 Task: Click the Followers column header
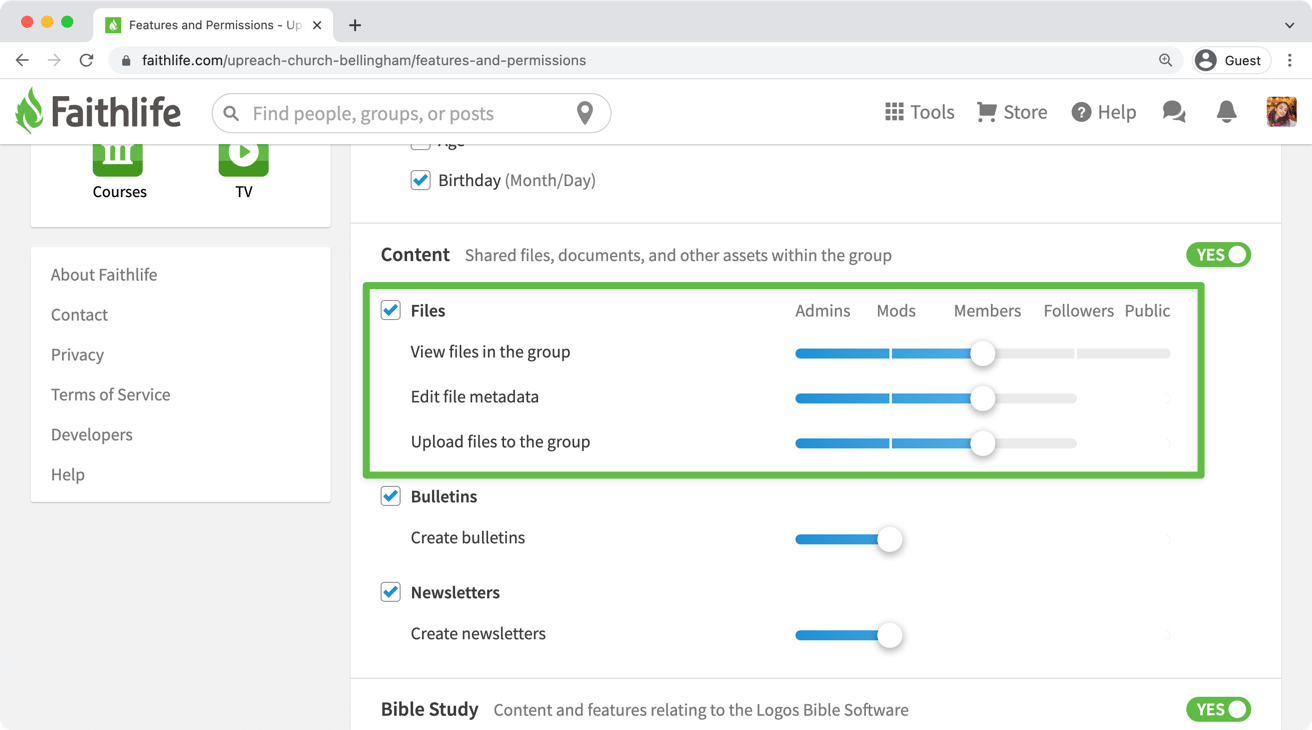1078,311
